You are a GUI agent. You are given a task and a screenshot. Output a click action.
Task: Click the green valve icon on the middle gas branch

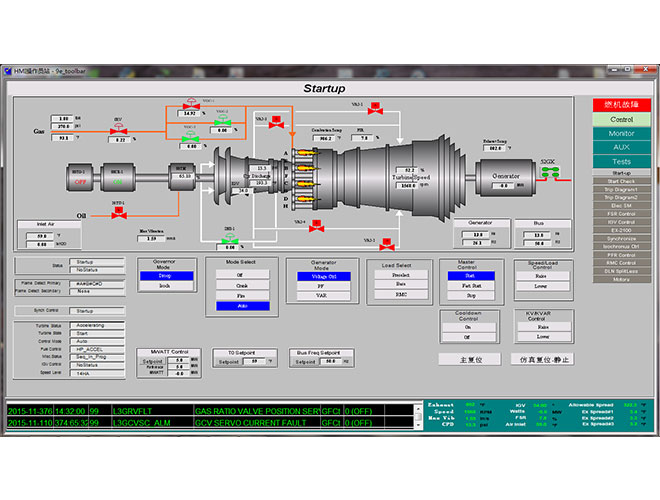pos(222,120)
